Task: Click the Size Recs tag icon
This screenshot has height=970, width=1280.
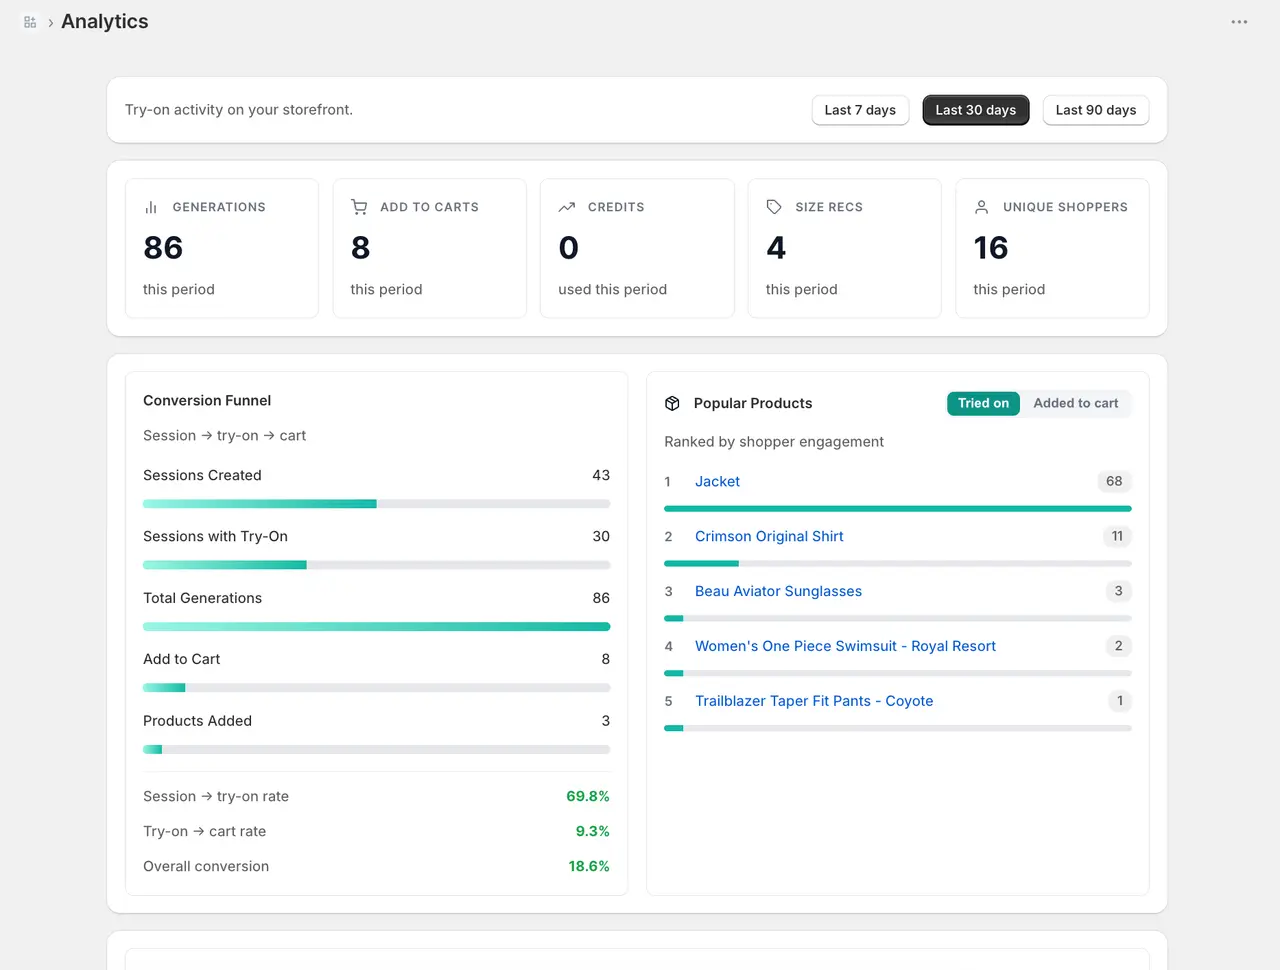Action: (774, 207)
